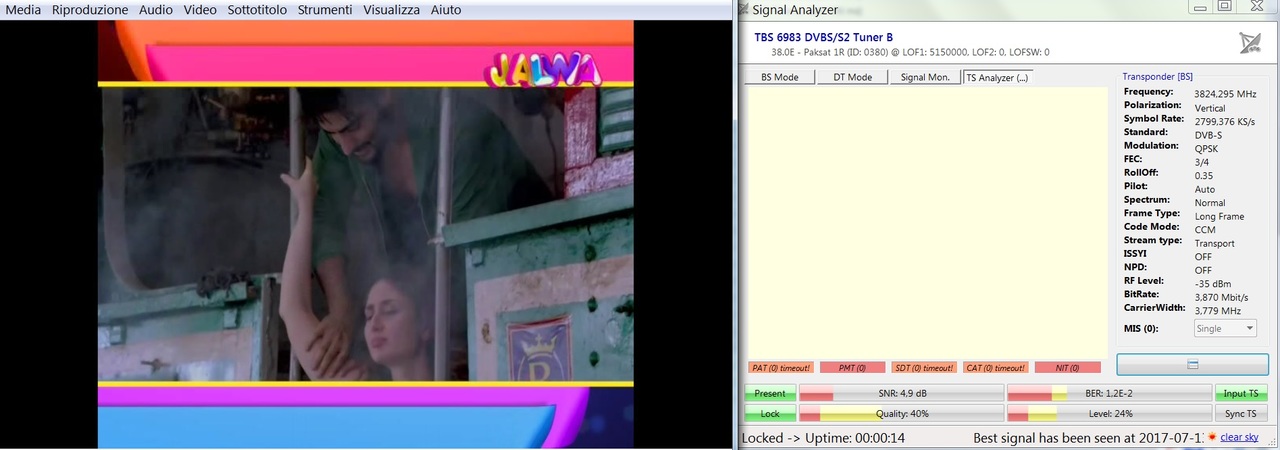
Task: Open the MIS Single dropdown
Action: tap(1225, 328)
